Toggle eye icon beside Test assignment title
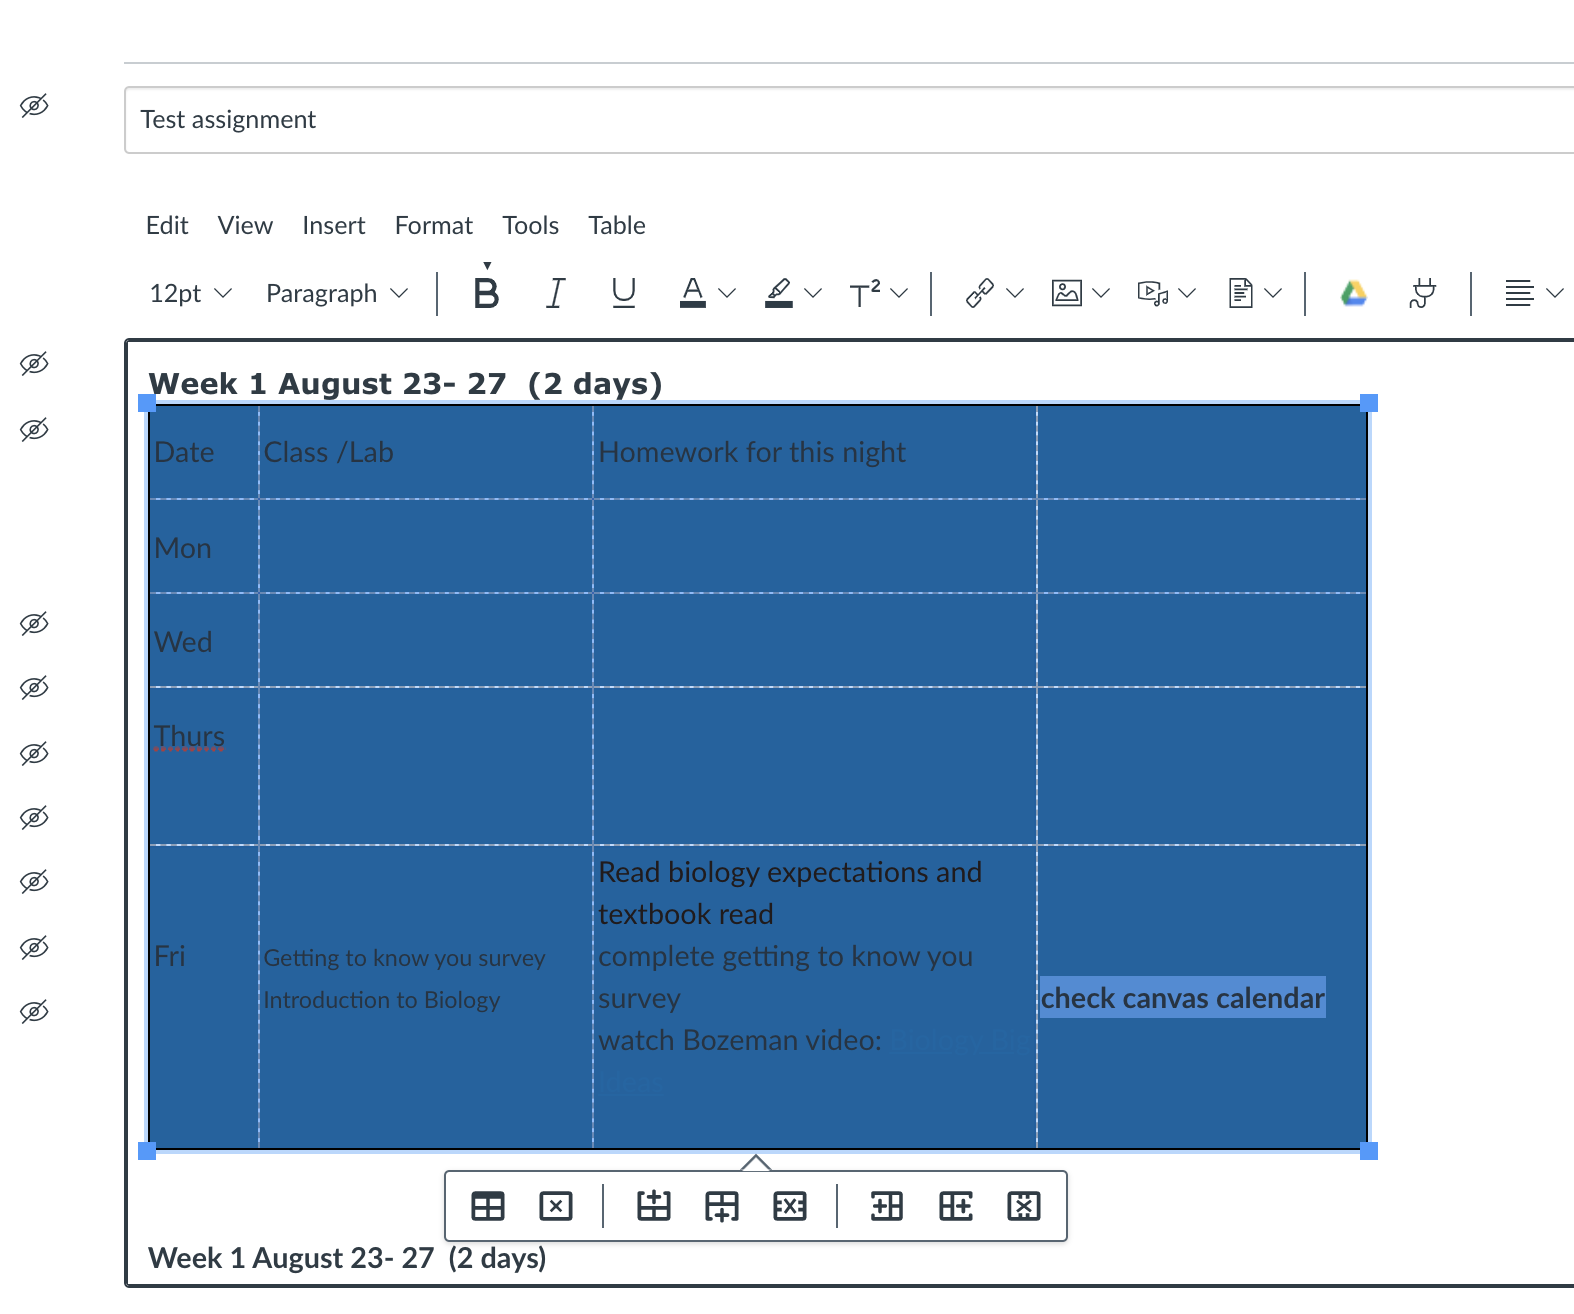Image resolution: width=1574 pixels, height=1314 pixels. coord(34,106)
